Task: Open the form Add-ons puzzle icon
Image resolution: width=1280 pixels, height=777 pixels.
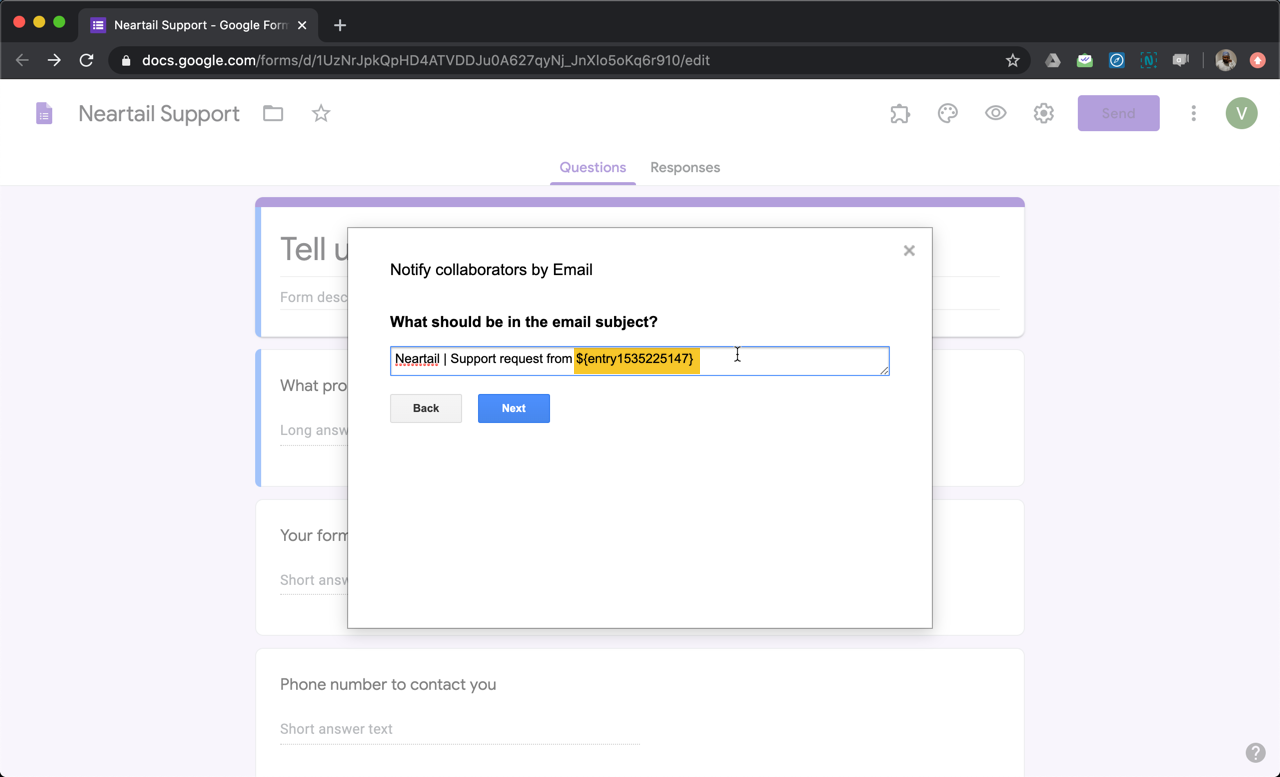Action: click(x=899, y=113)
